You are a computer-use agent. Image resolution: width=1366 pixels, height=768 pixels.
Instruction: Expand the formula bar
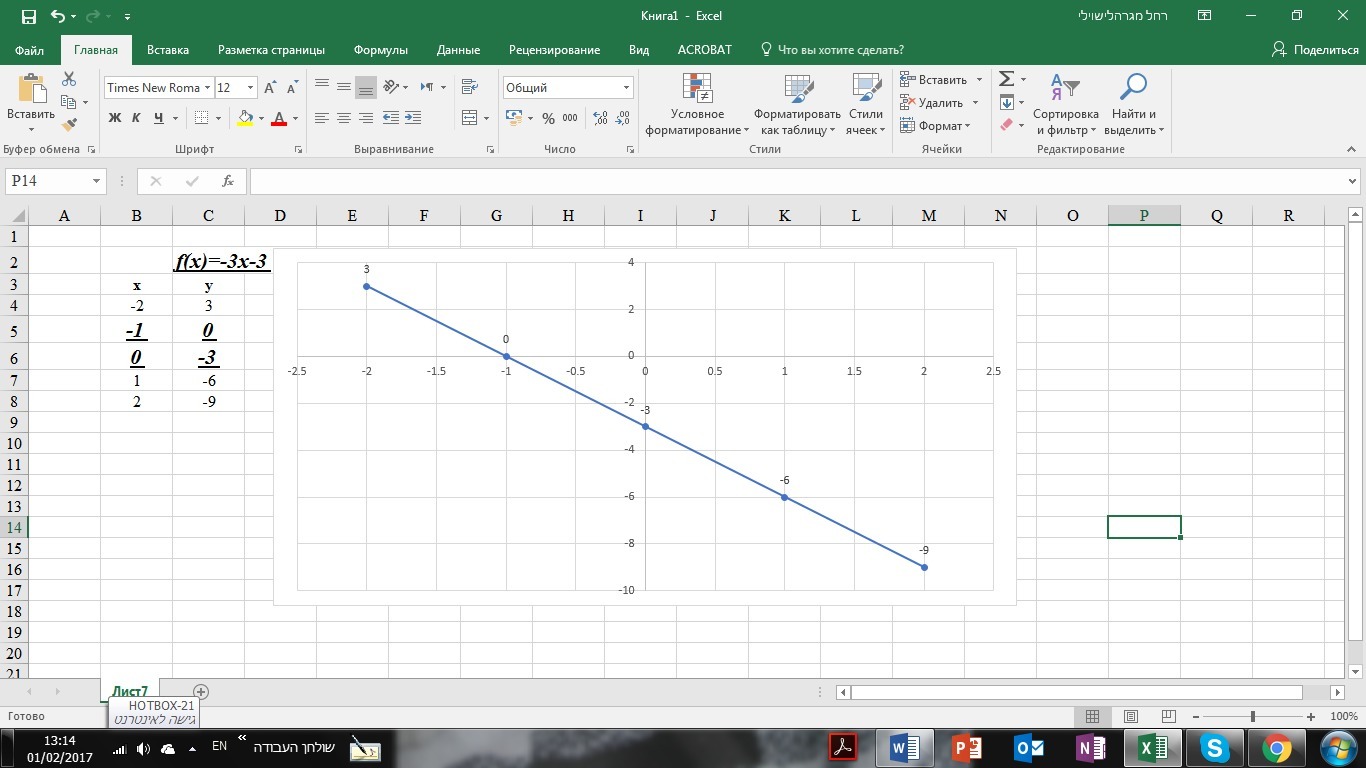click(x=1353, y=181)
